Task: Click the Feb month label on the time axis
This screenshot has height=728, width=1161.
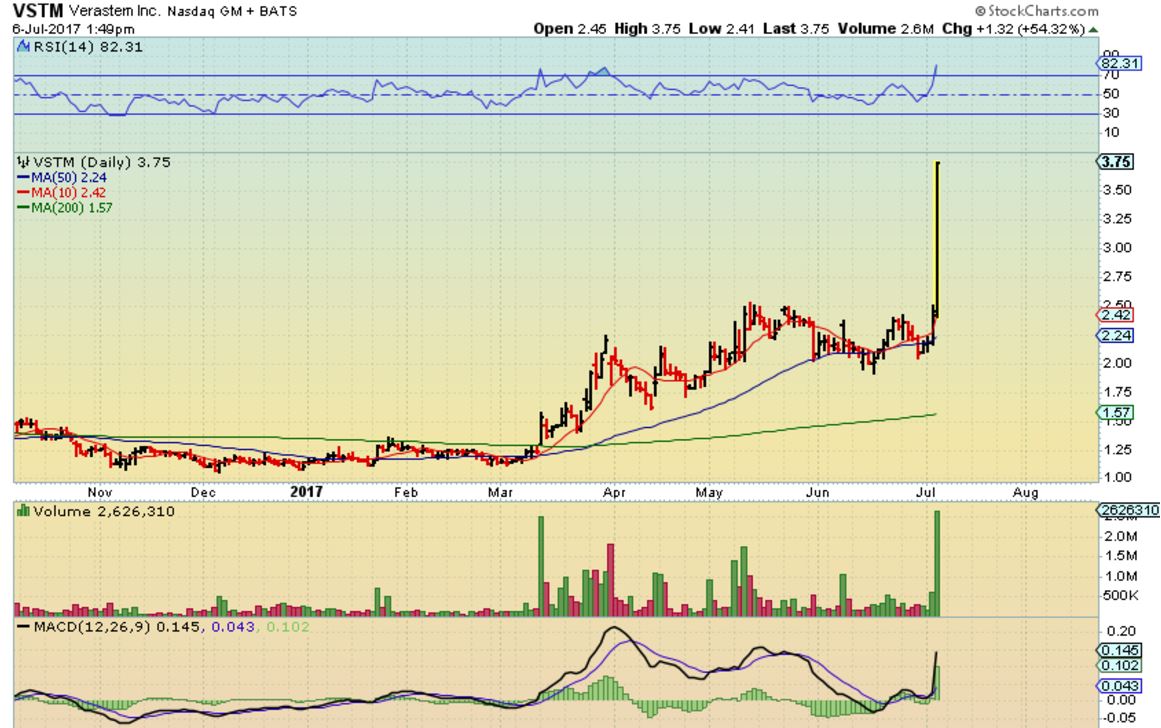Action: coord(406,492)
